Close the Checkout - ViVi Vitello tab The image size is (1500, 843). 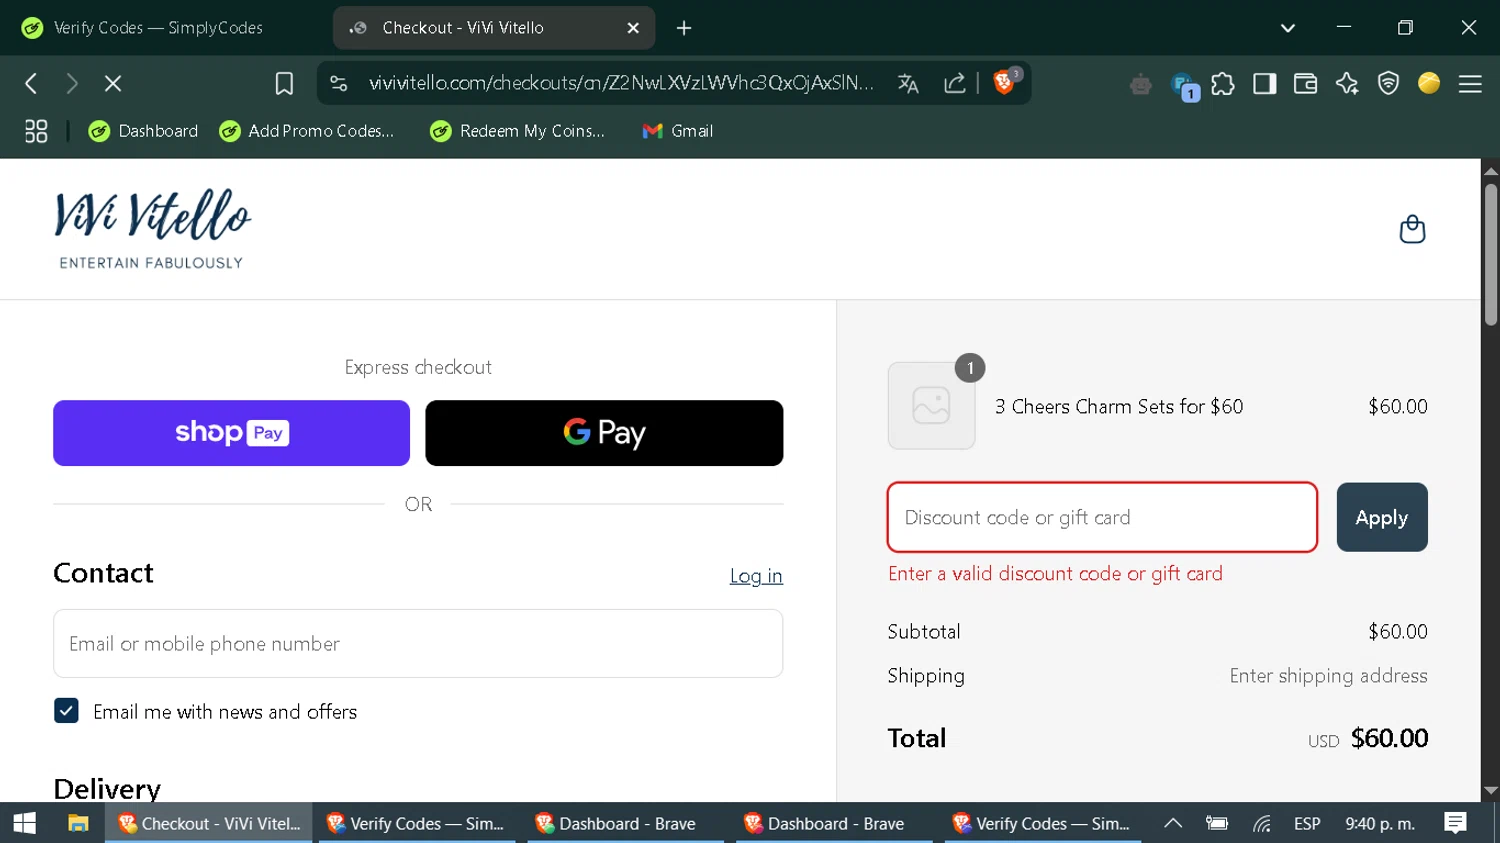pos(633,28)
